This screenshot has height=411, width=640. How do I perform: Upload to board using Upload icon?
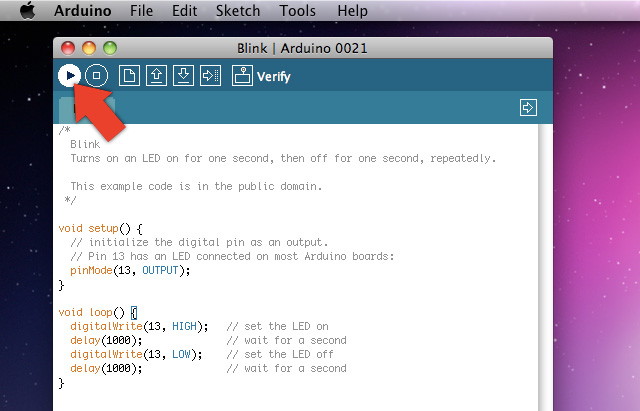[x=210, y=75]
